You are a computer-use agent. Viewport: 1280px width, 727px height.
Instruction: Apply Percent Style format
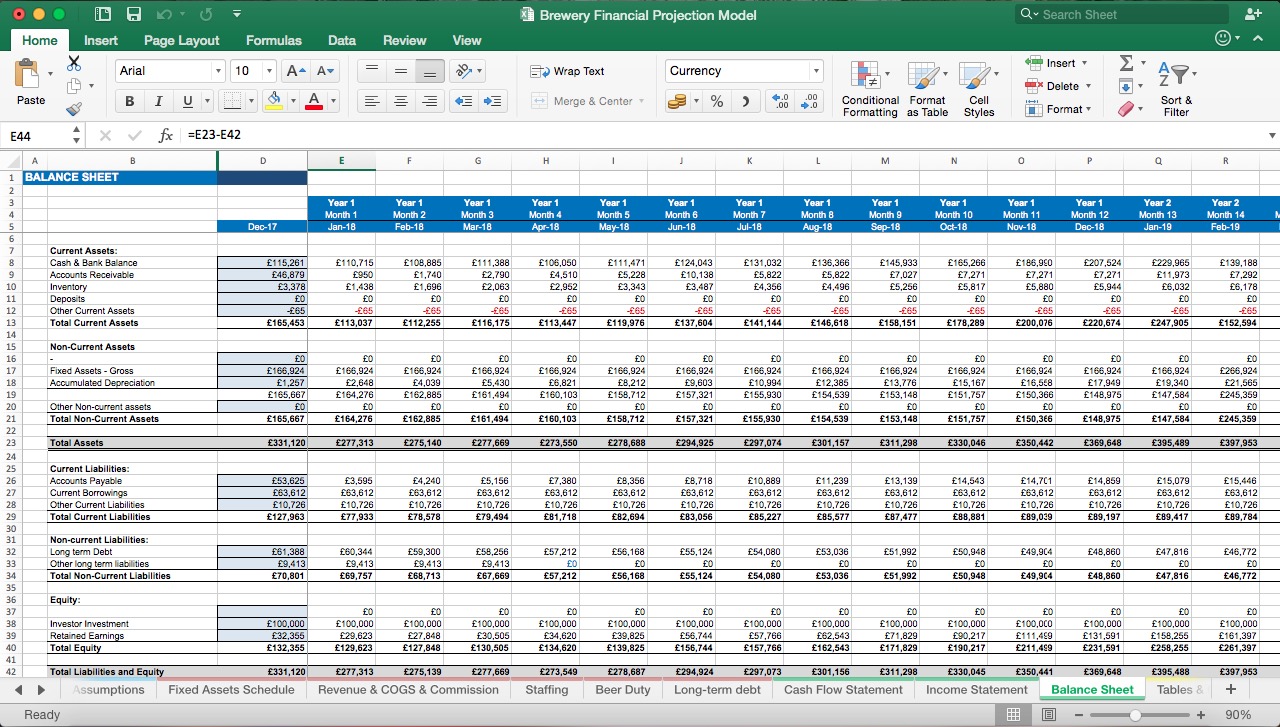point(717,101)
